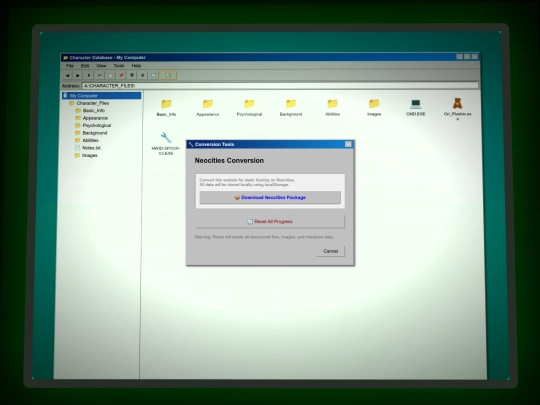Click the Forward arrow toolbar button
This screenshot has height=405, width=540.
[x=78, y=75]
